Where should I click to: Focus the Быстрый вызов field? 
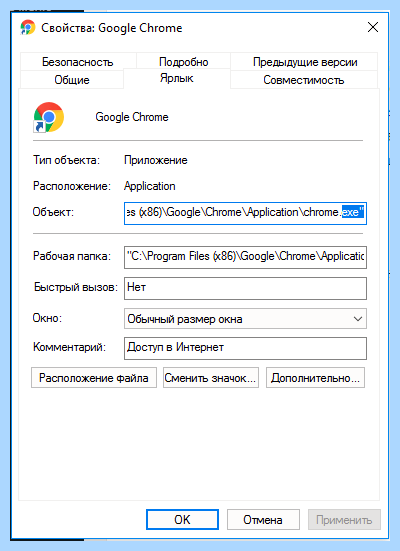click(245, 288)
